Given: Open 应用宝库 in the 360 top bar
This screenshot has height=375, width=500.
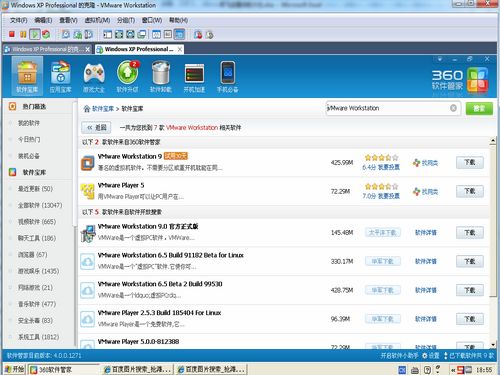Looking at the screenshot, I should coord(60,76).
